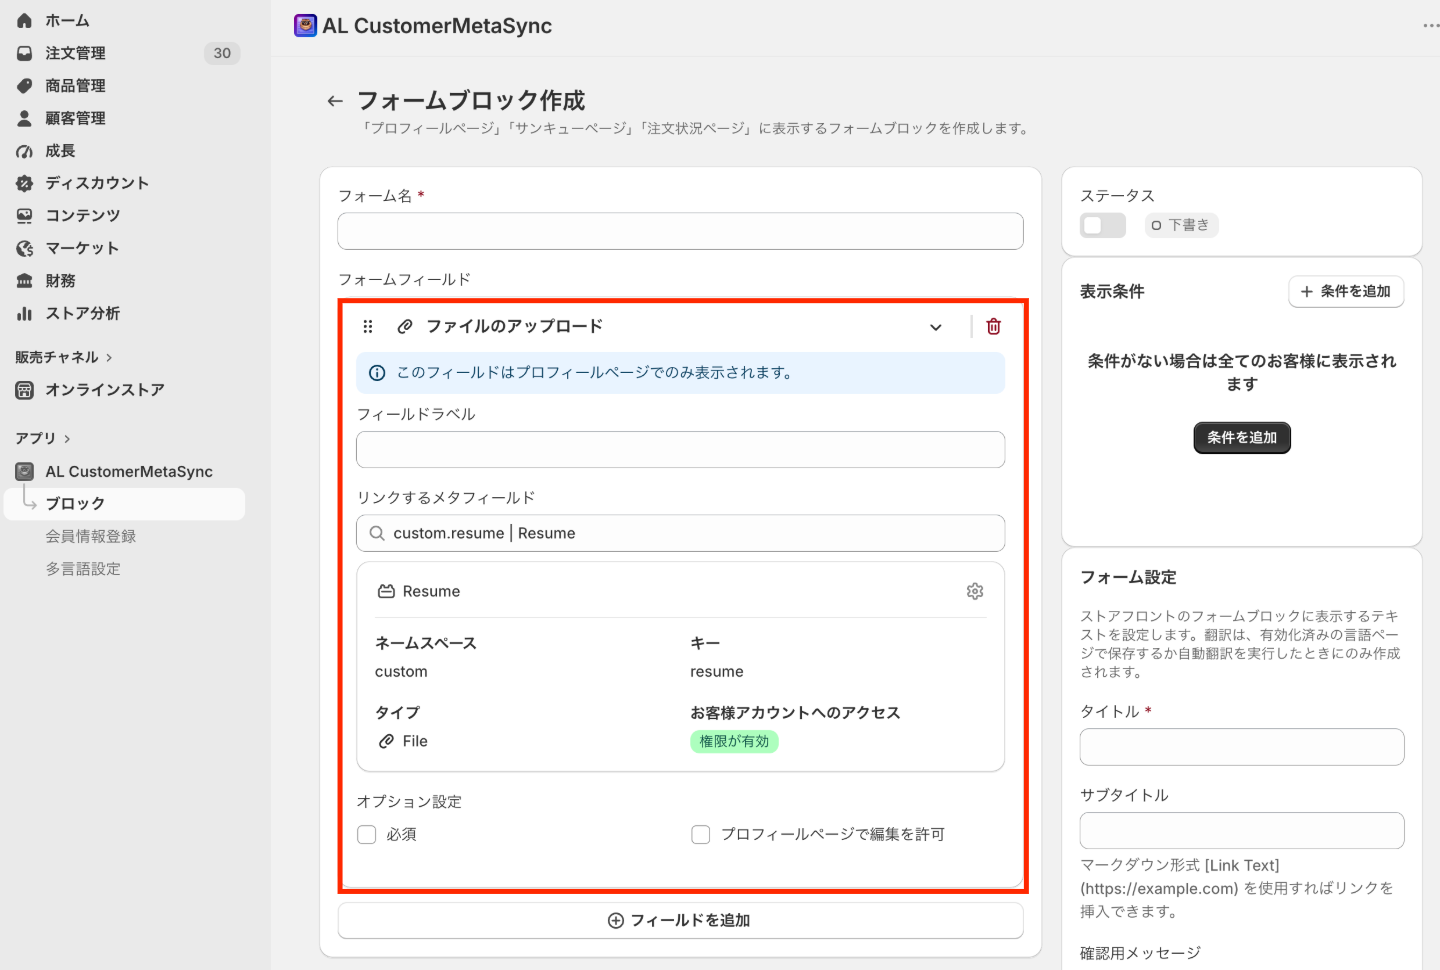Select 注文管理 in the sidebar
The height and width of the screenshot is (970, 1440).
(x=75, y=53)
